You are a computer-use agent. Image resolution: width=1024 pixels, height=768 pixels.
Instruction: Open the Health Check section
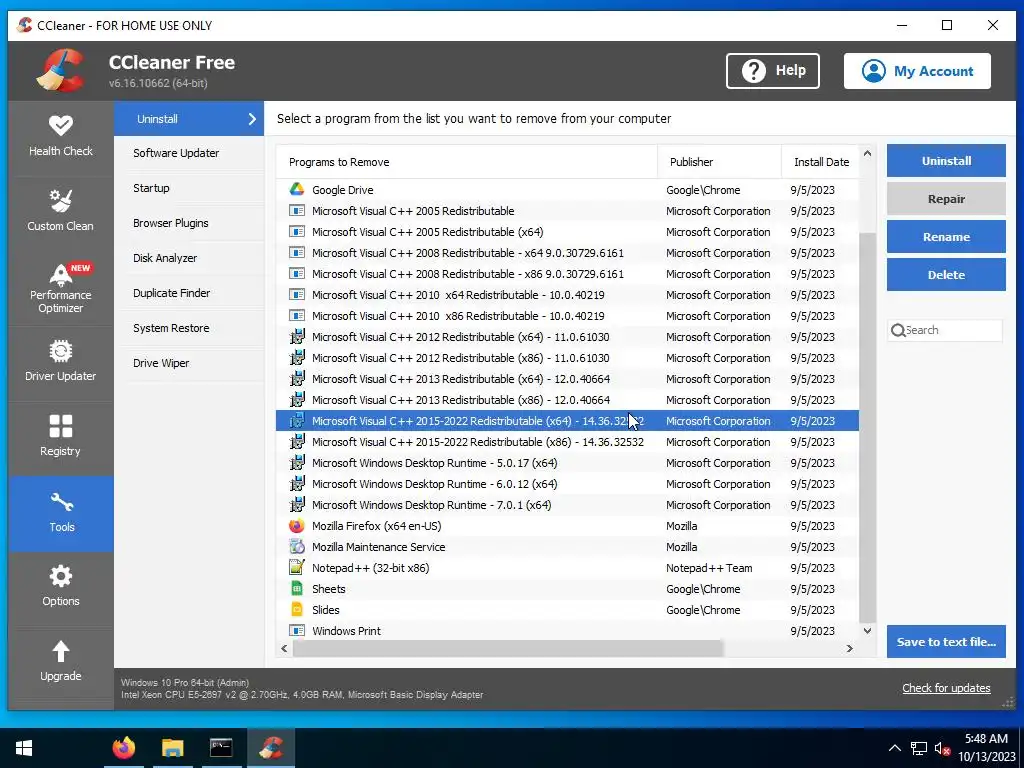point(61,138)
